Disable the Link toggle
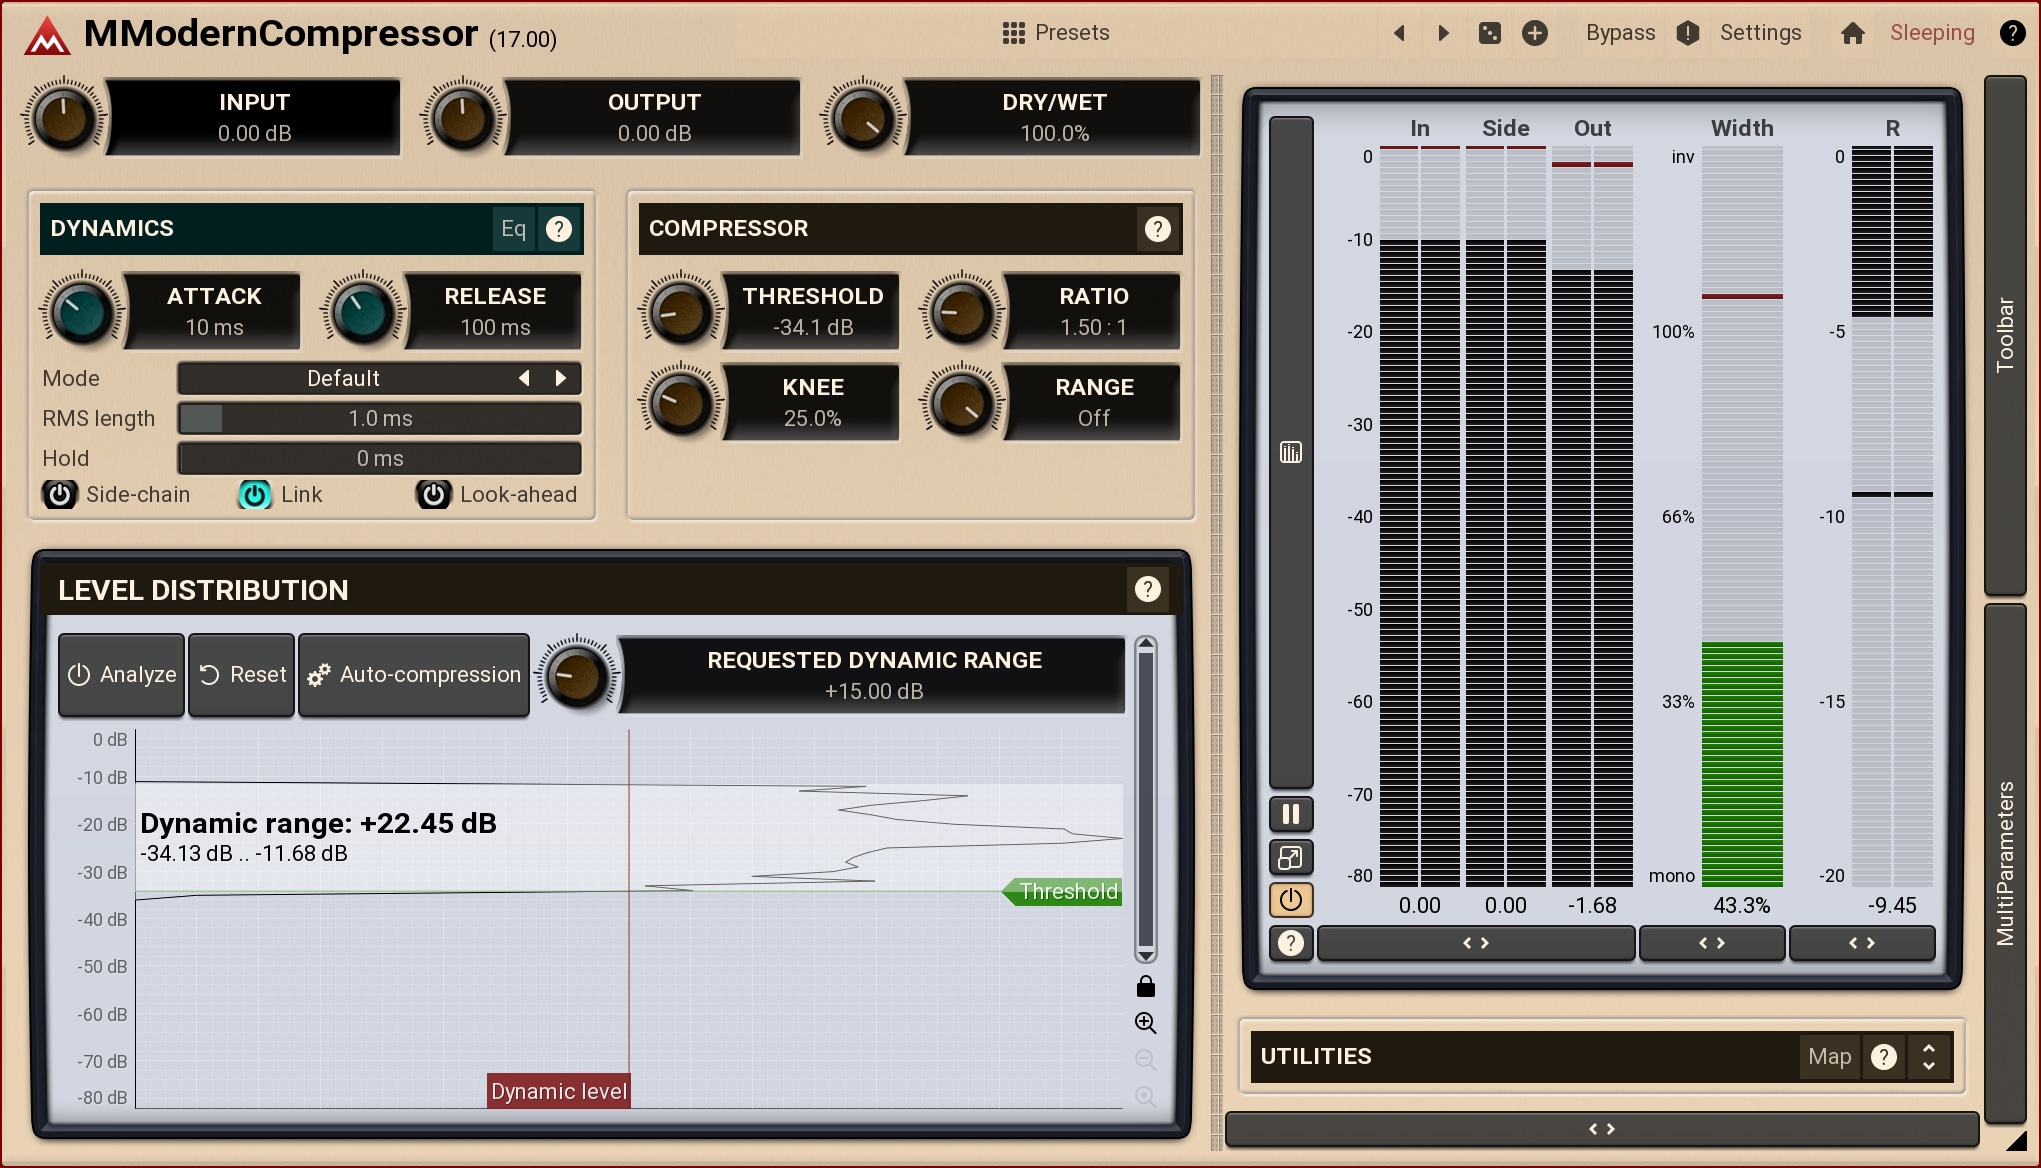This screenshot has width=2041, height=1168. [x=255, y=494]
